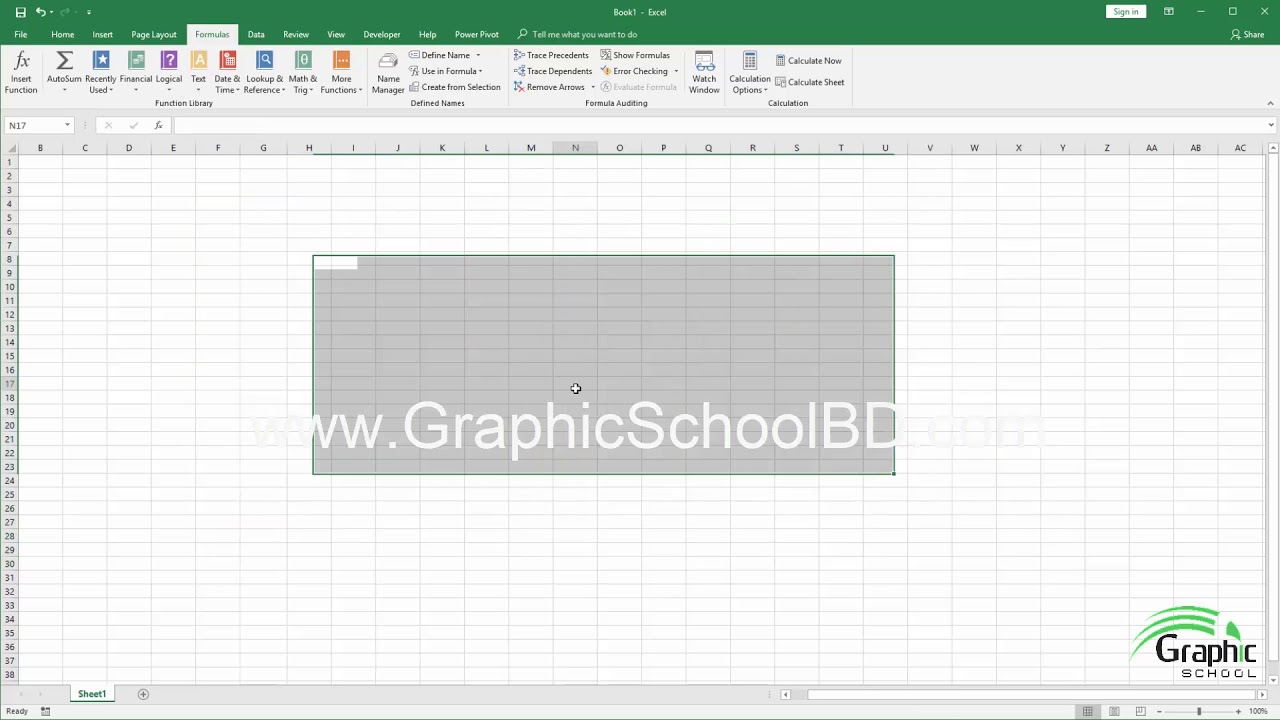Click the Sign in button
The width and height of the screenshot is (1280, 720).
coord(1126,12)
